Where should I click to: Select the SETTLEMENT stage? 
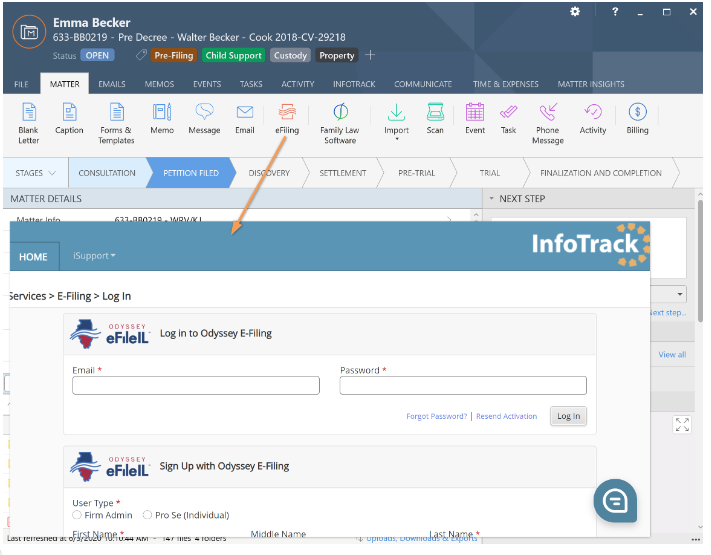pos(343,173)
